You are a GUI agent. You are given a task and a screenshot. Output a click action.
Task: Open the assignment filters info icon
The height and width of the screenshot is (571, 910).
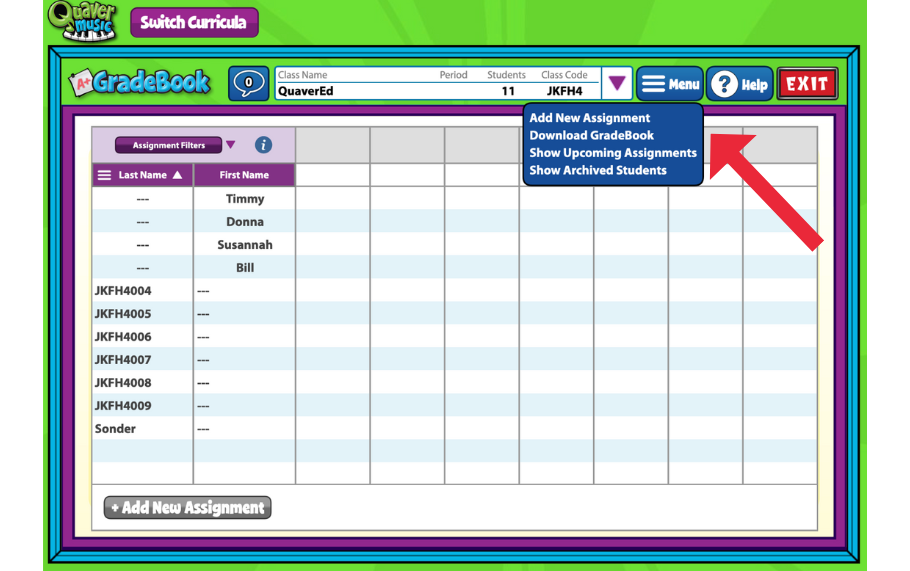tap(263, 145)
